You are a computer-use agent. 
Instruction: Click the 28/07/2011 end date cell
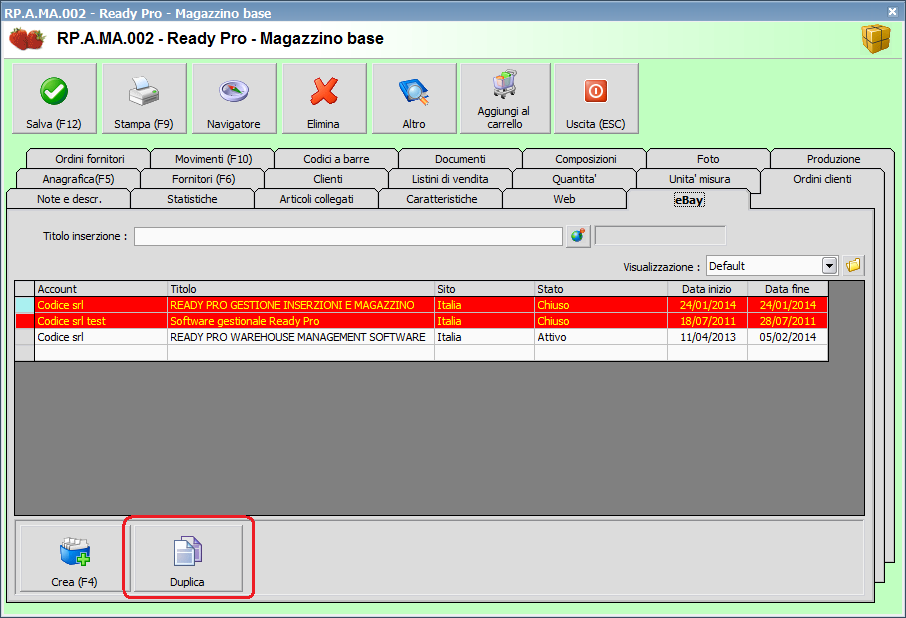pyautogui.click(x=788, y=321)
